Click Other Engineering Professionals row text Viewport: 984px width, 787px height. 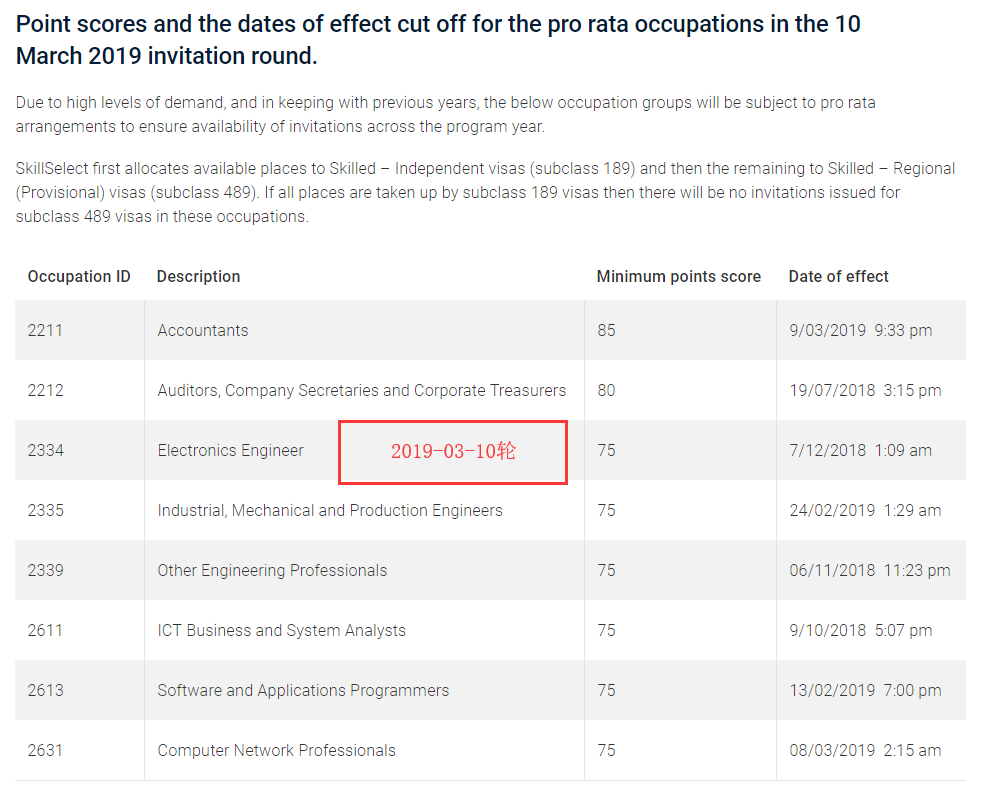(272, 570)
